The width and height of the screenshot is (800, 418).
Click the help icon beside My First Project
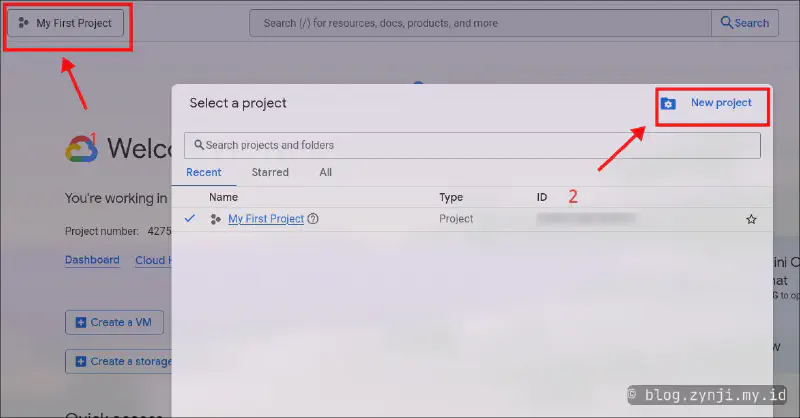tap(313, 219)
